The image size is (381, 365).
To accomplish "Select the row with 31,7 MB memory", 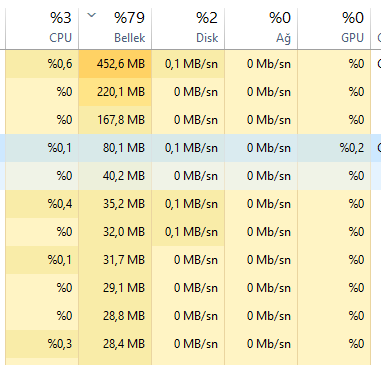I will (190, 260).
